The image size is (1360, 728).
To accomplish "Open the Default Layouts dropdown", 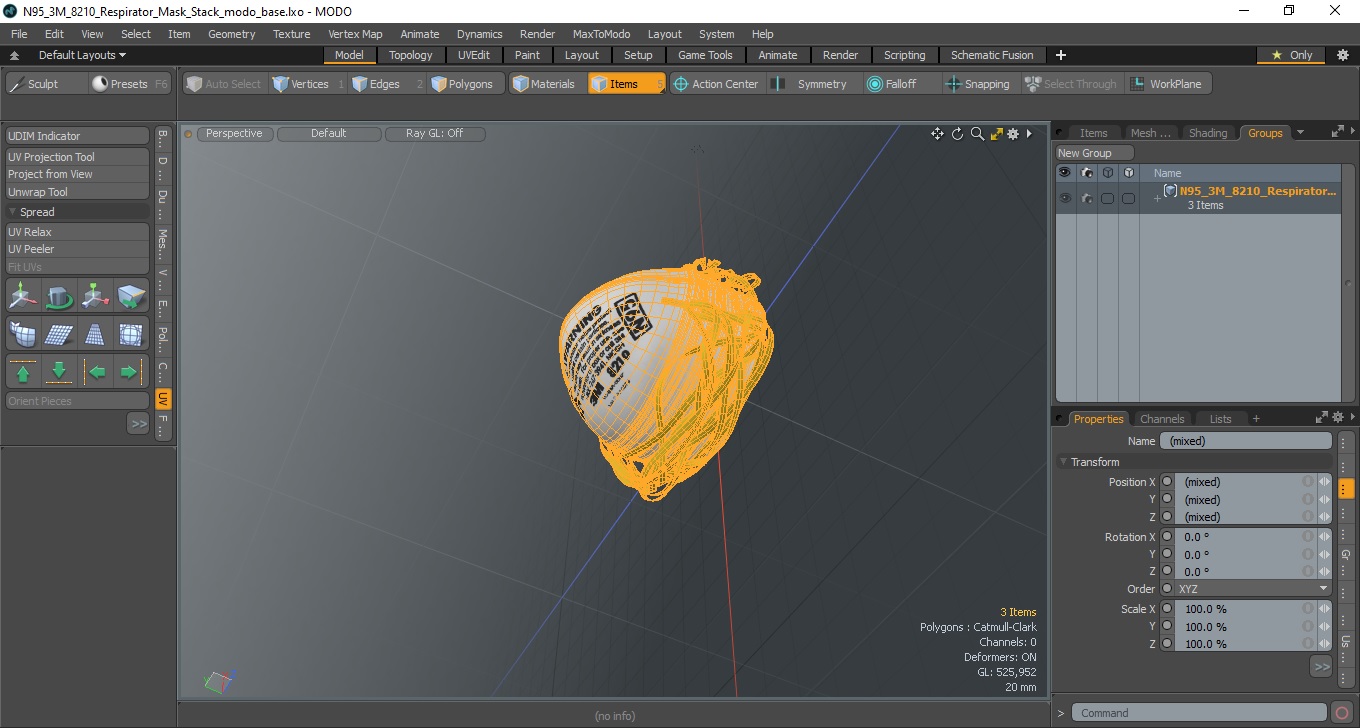I will [x=82, y=55].
